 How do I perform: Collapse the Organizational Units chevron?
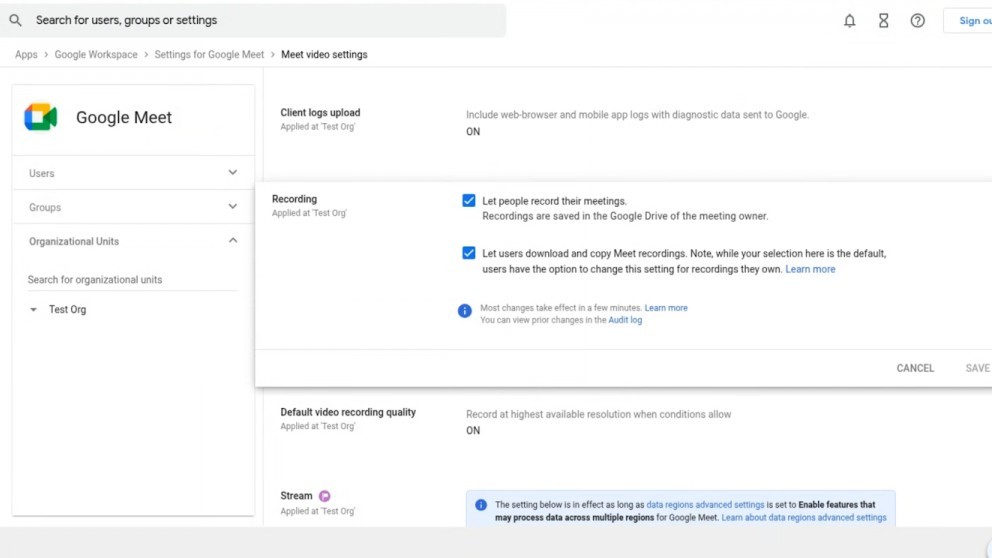pos(233,240)
